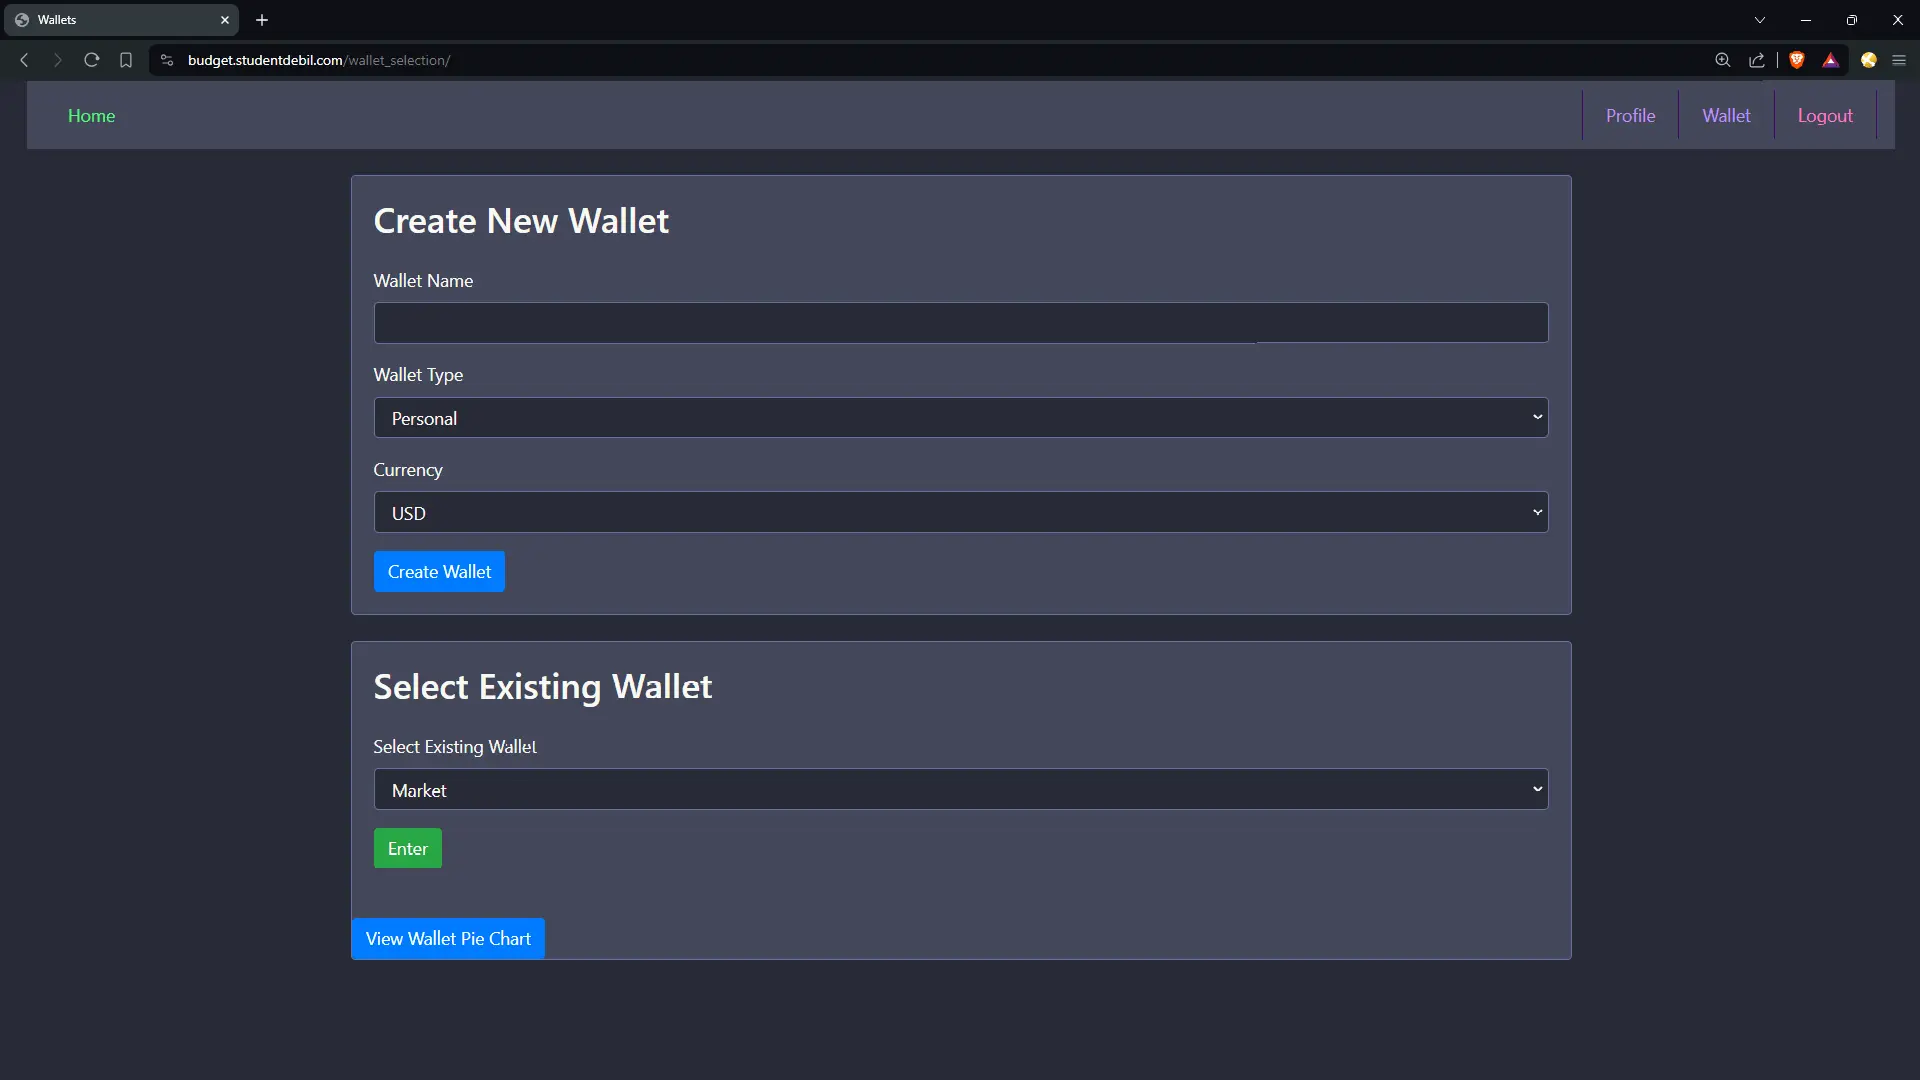1920x1080 pixels.
Task: Click the browser forward arrow
Action: coord(57,60)
